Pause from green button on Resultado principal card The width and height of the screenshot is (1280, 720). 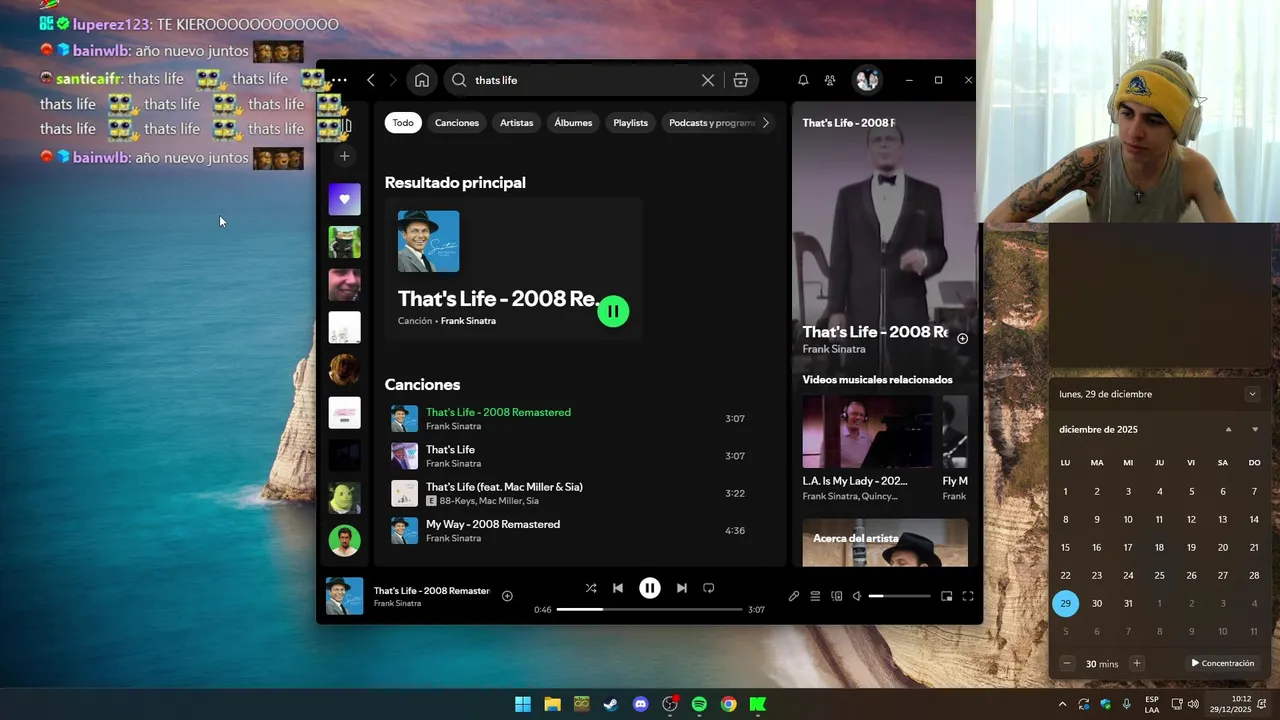(x=613, y=311)
